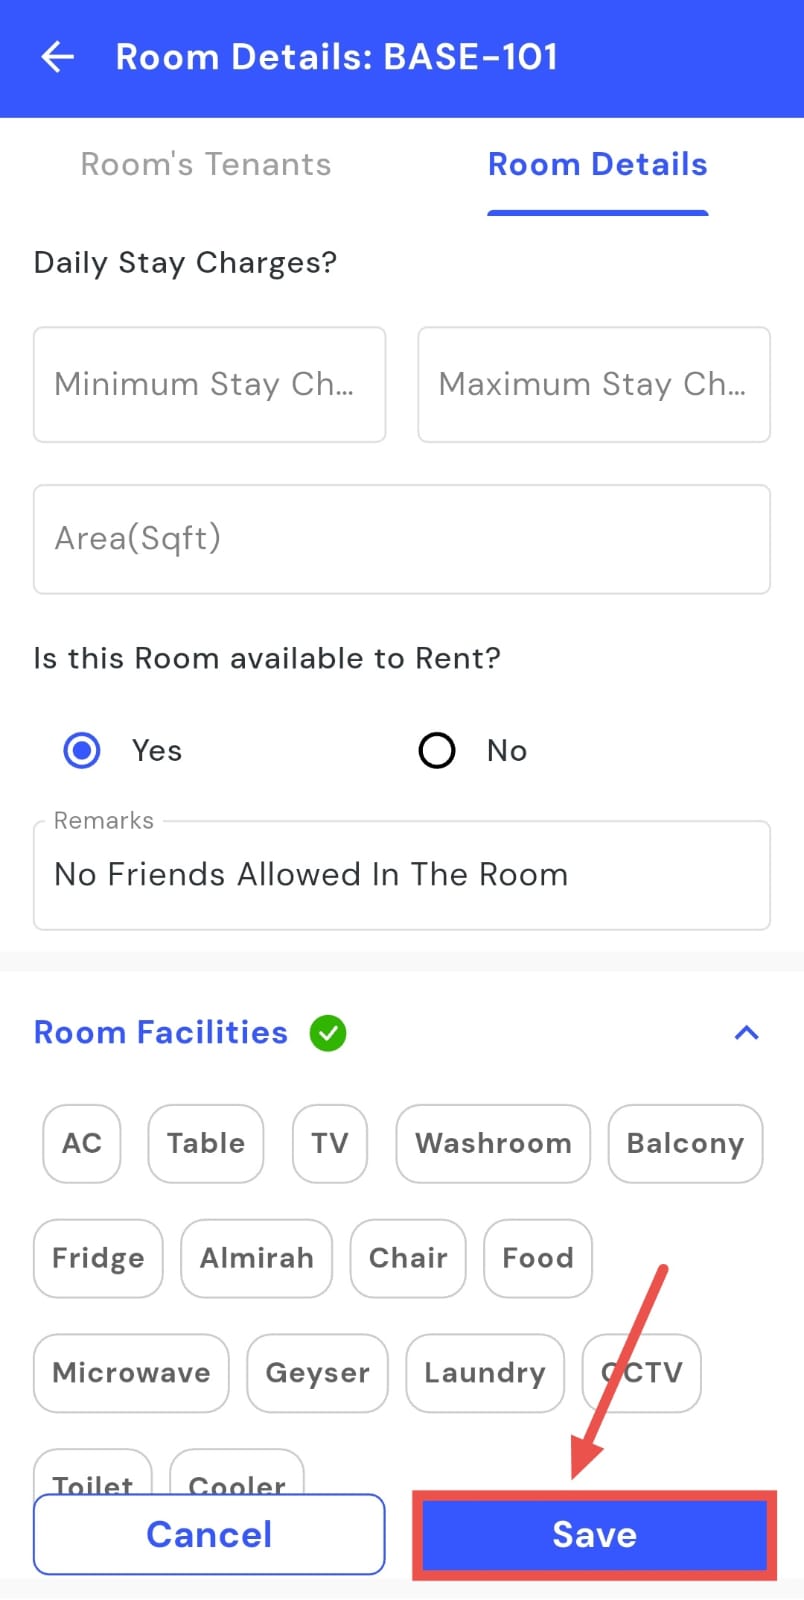Toggle the Balcony facility chip
This screenshot has width=804, height=1600.
pos(685,1143)
